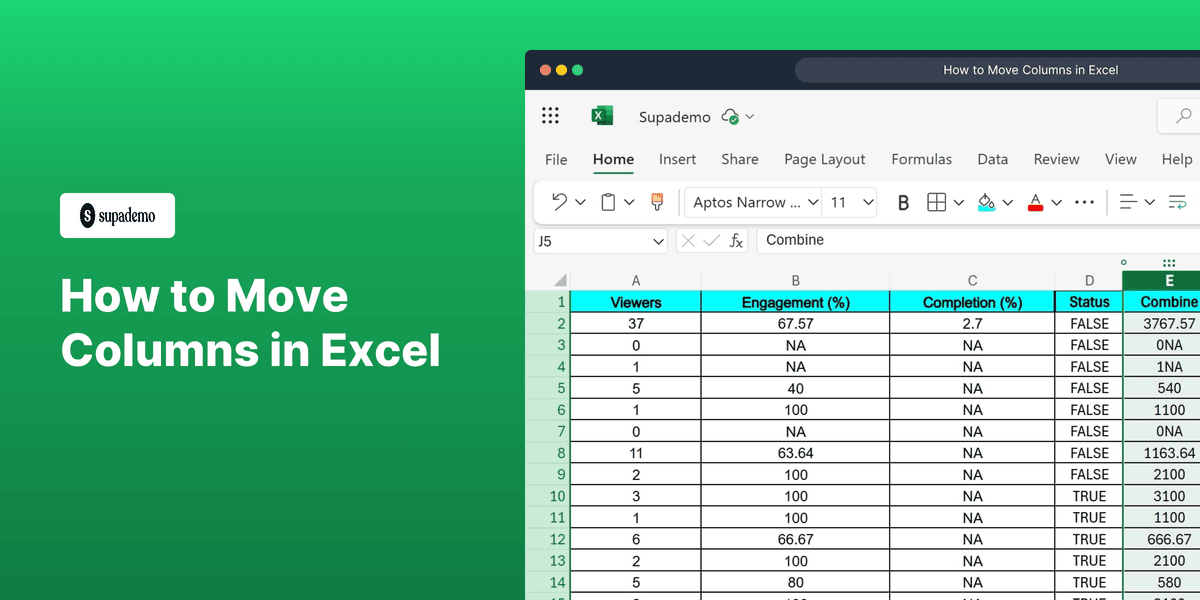Select column E header

tap(1169, 281)
